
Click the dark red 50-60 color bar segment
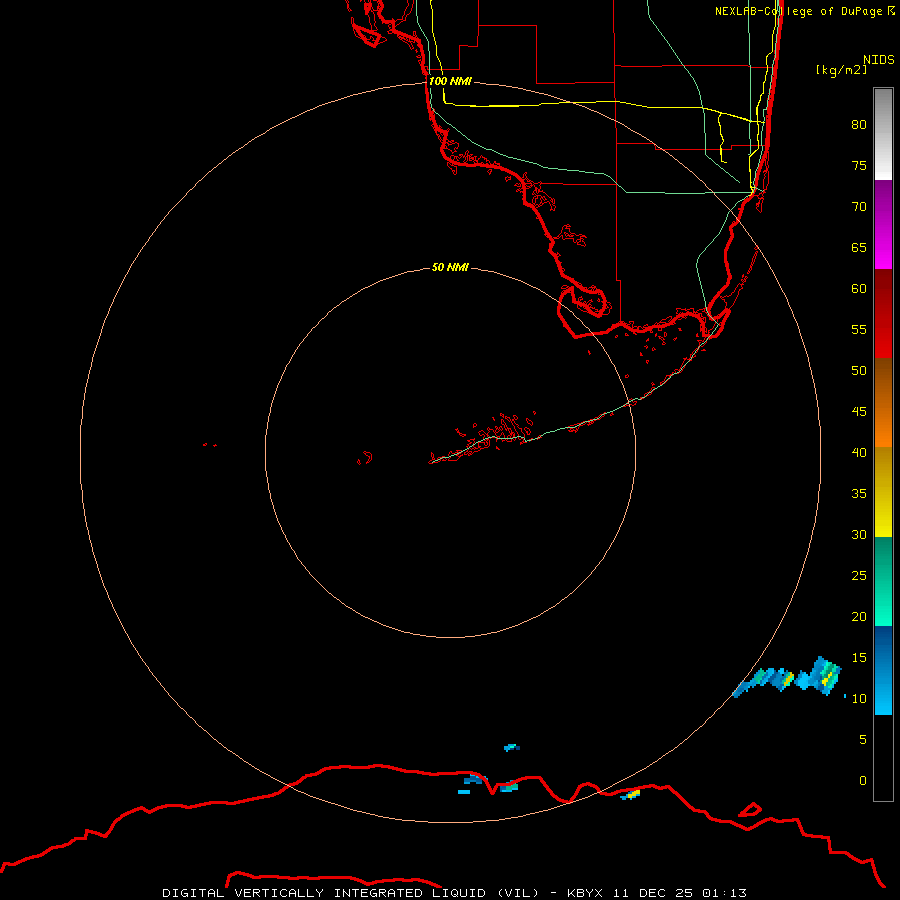coord(883,314)
